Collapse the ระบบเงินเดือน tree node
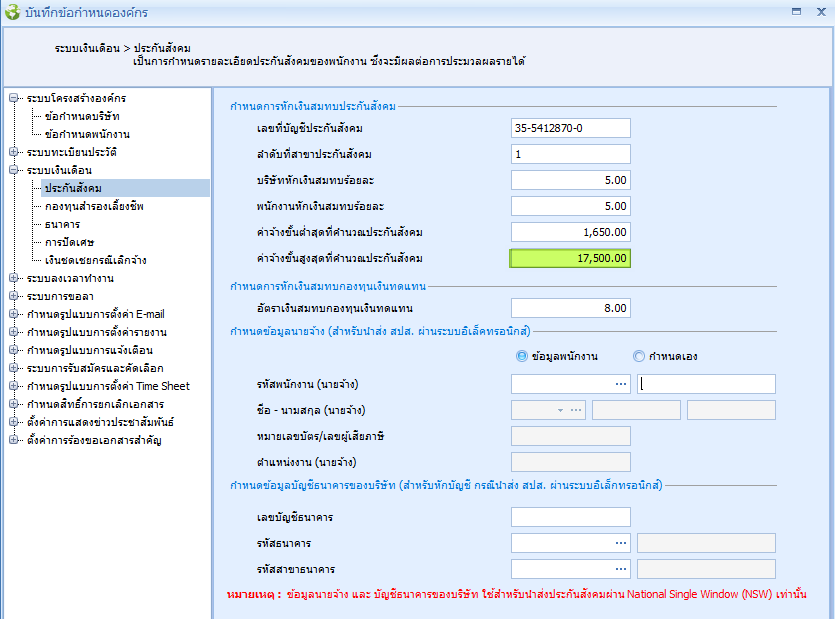 click(13, 170)
